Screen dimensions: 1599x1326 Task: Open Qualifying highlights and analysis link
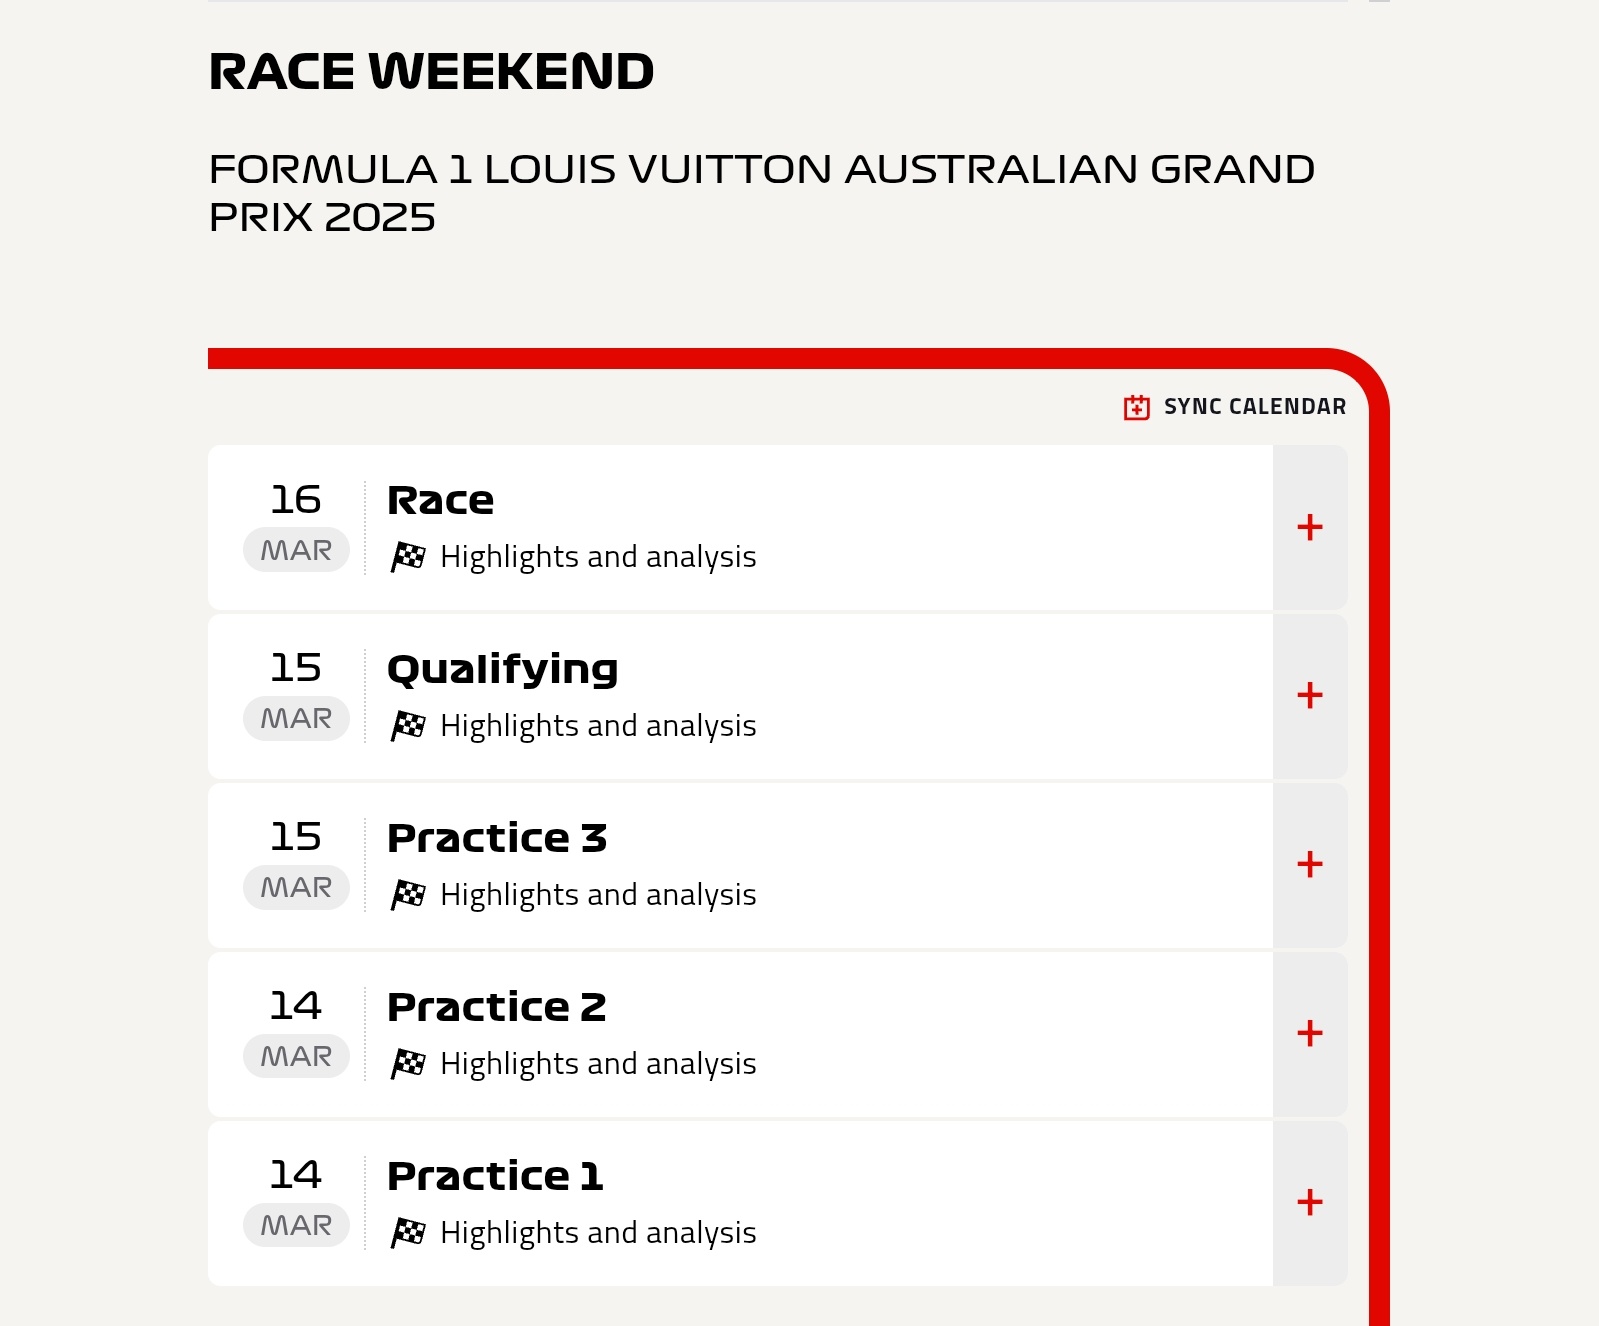(598, 726)
